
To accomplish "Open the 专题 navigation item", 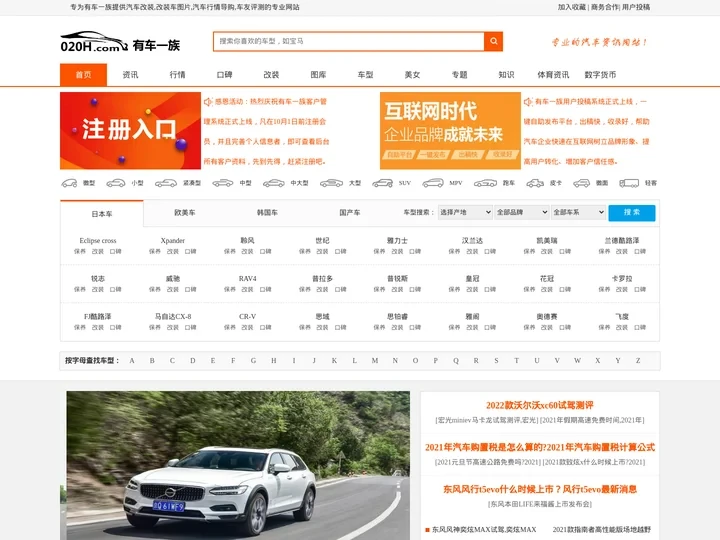I will tap(459, 75).
